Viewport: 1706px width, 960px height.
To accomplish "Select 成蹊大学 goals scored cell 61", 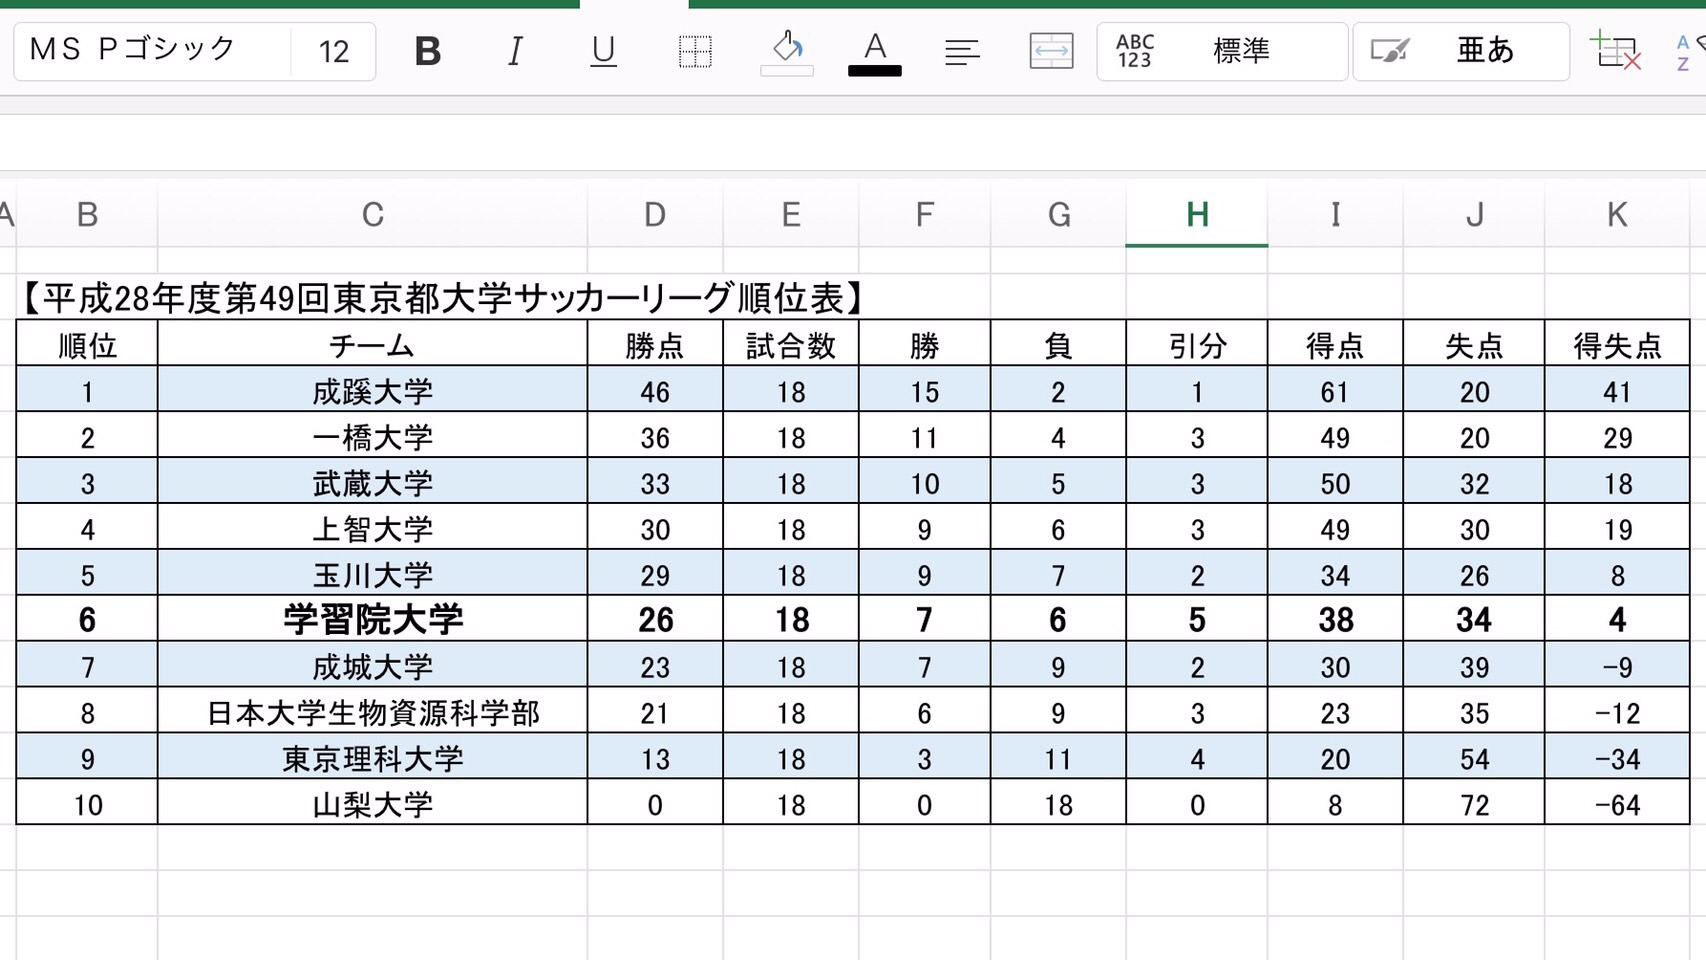I will pos(1335,390).
